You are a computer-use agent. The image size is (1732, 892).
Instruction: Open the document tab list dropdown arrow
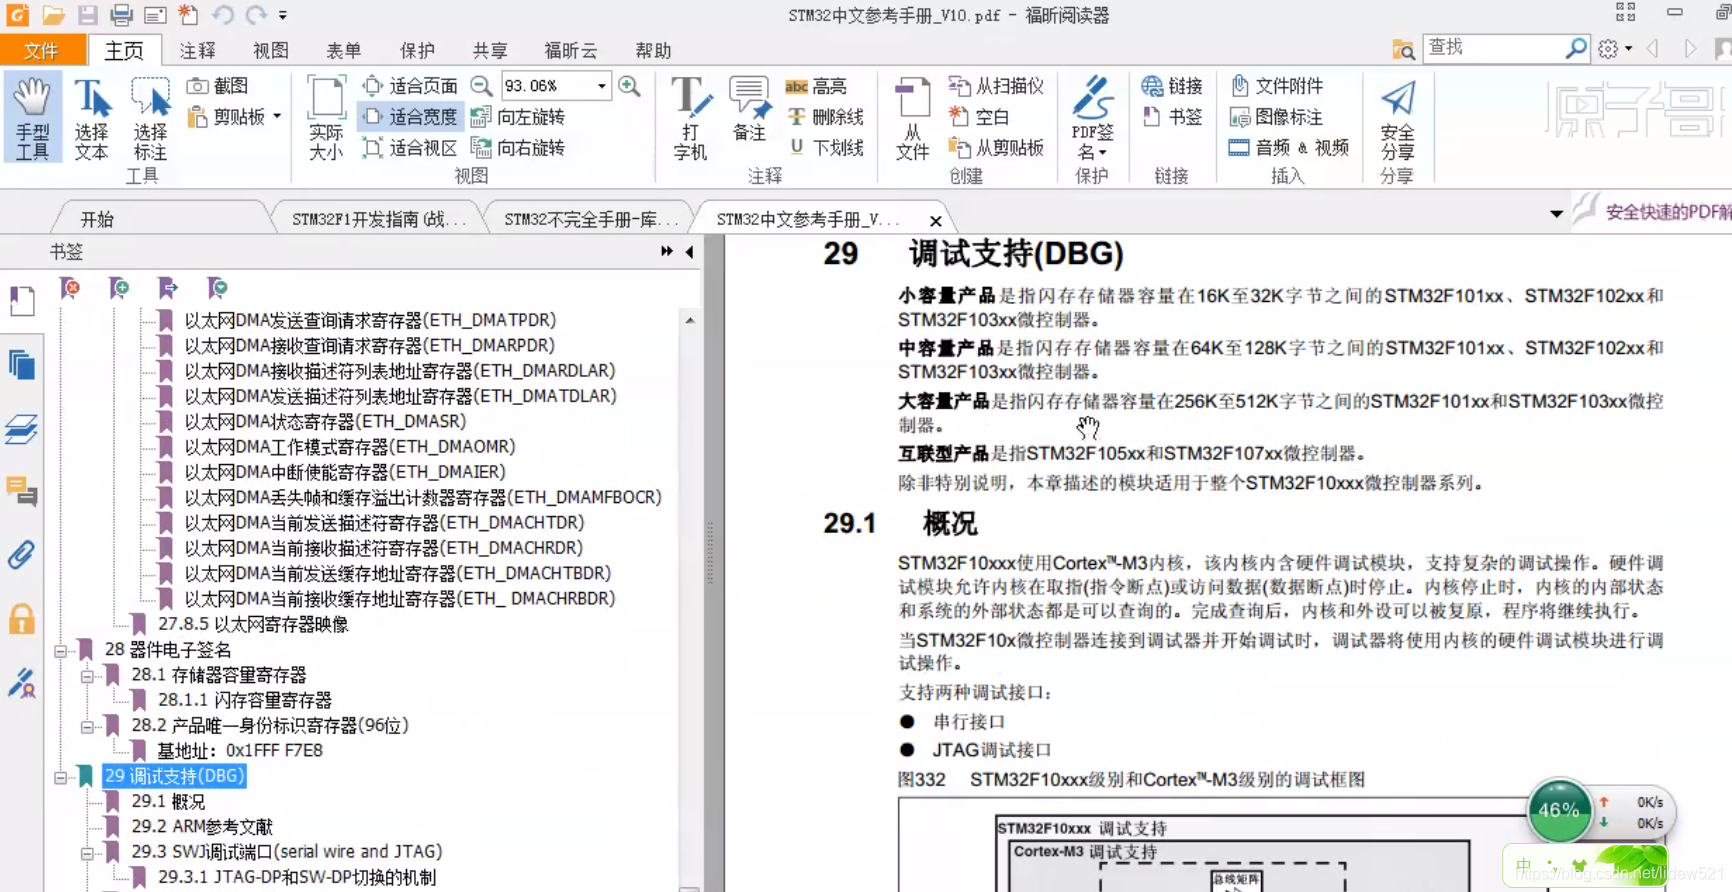[1556, 214]
